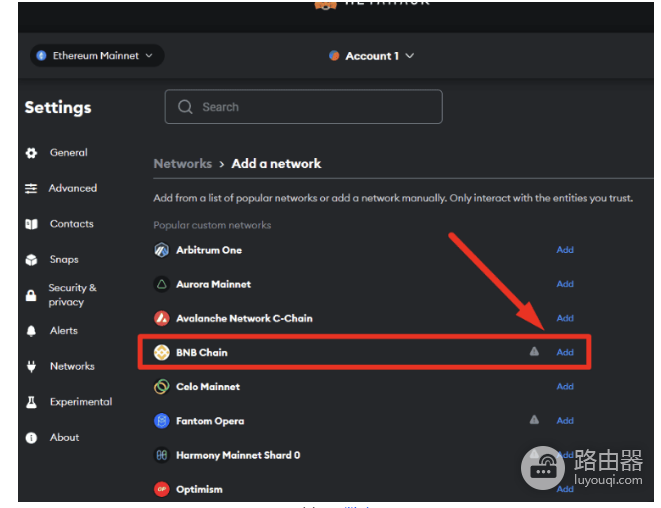The height and width of the screenshot is (508, 661).
Task: Click the About info icon
Action: click(x=31, y=438)
